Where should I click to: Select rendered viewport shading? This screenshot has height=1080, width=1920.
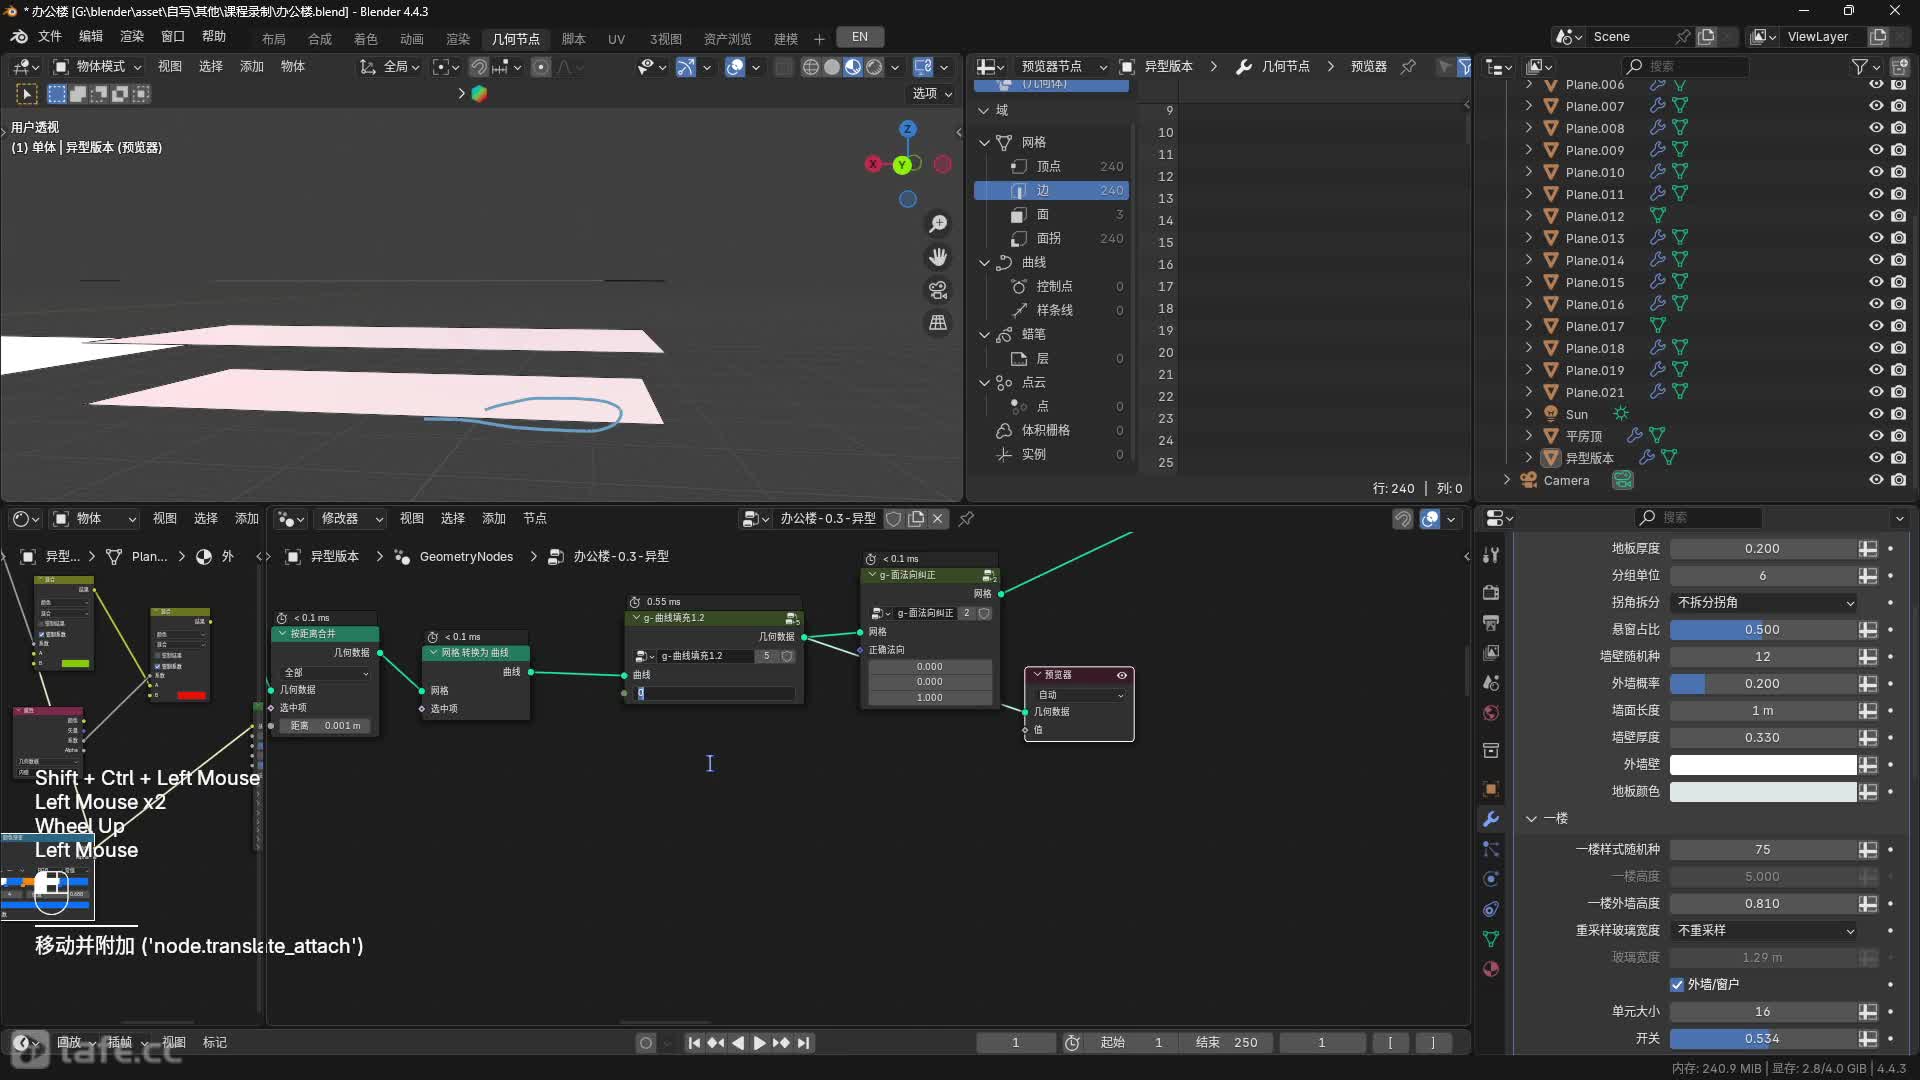874,67
